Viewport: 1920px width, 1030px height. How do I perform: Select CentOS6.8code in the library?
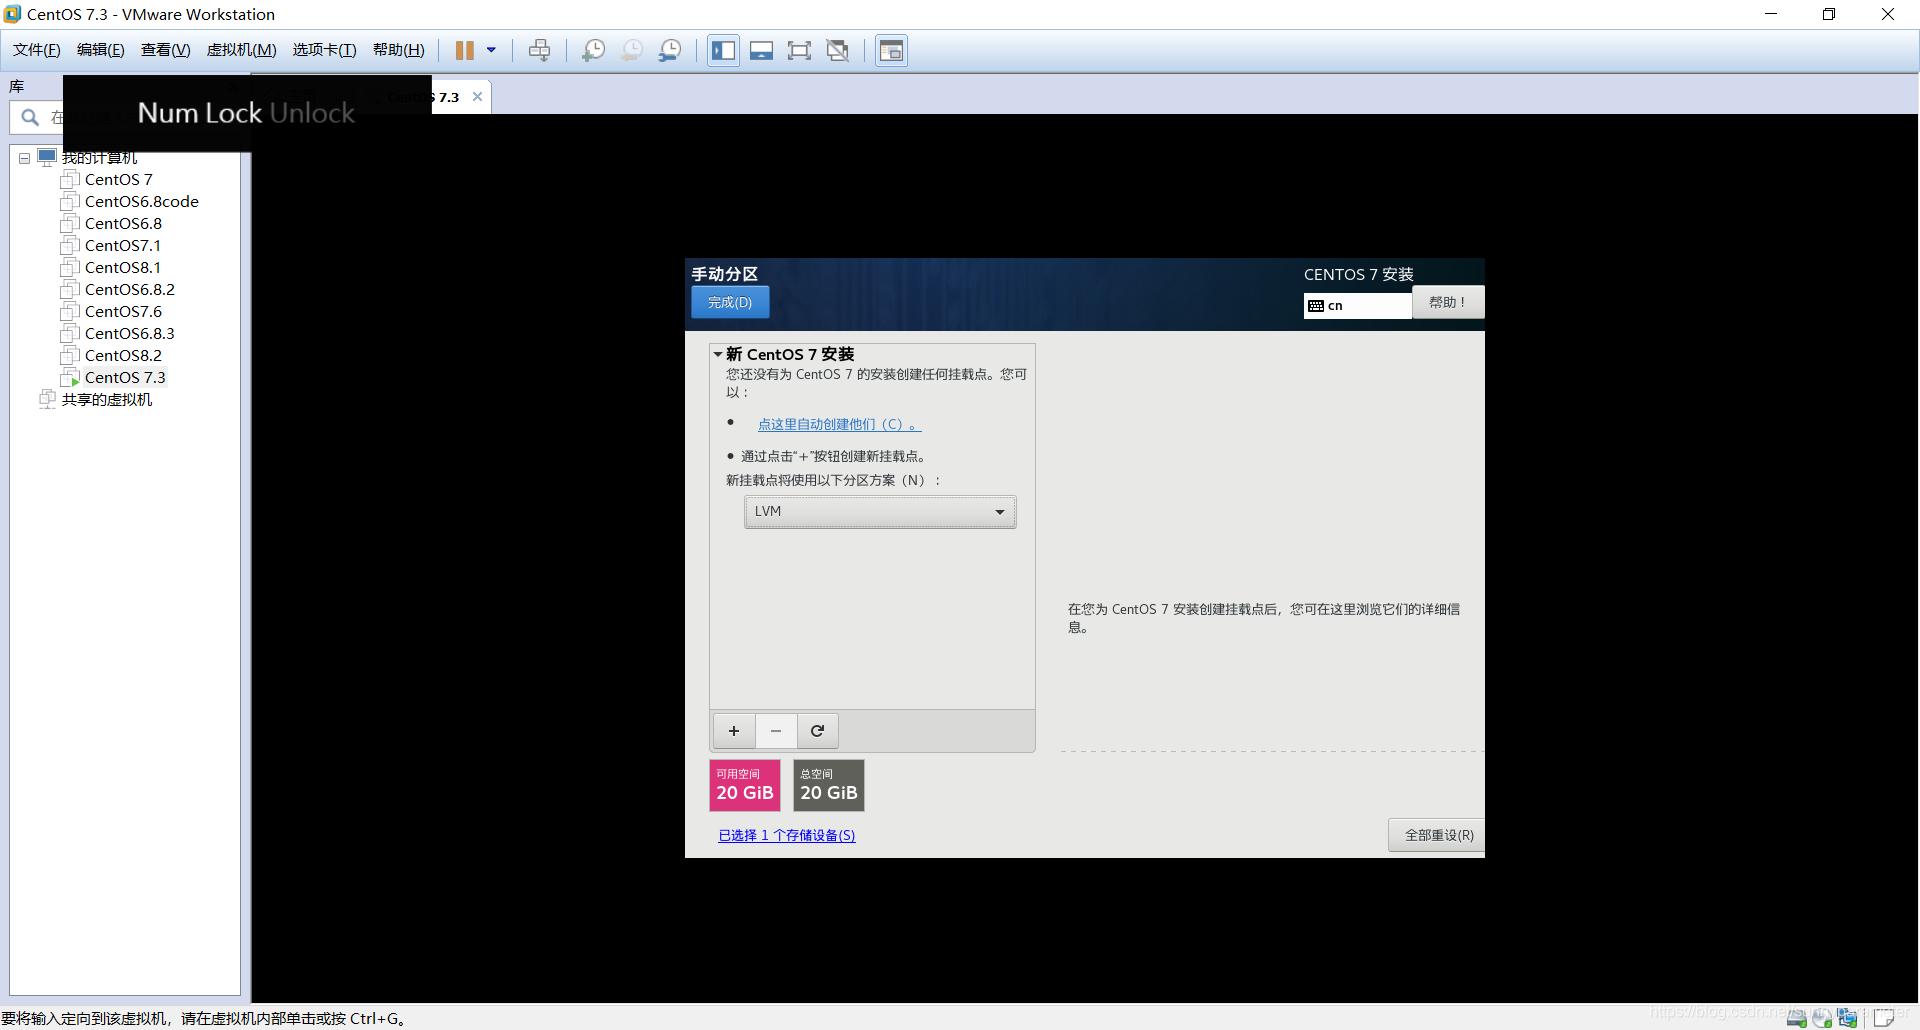pyautogui.click(x=141, y=202)
